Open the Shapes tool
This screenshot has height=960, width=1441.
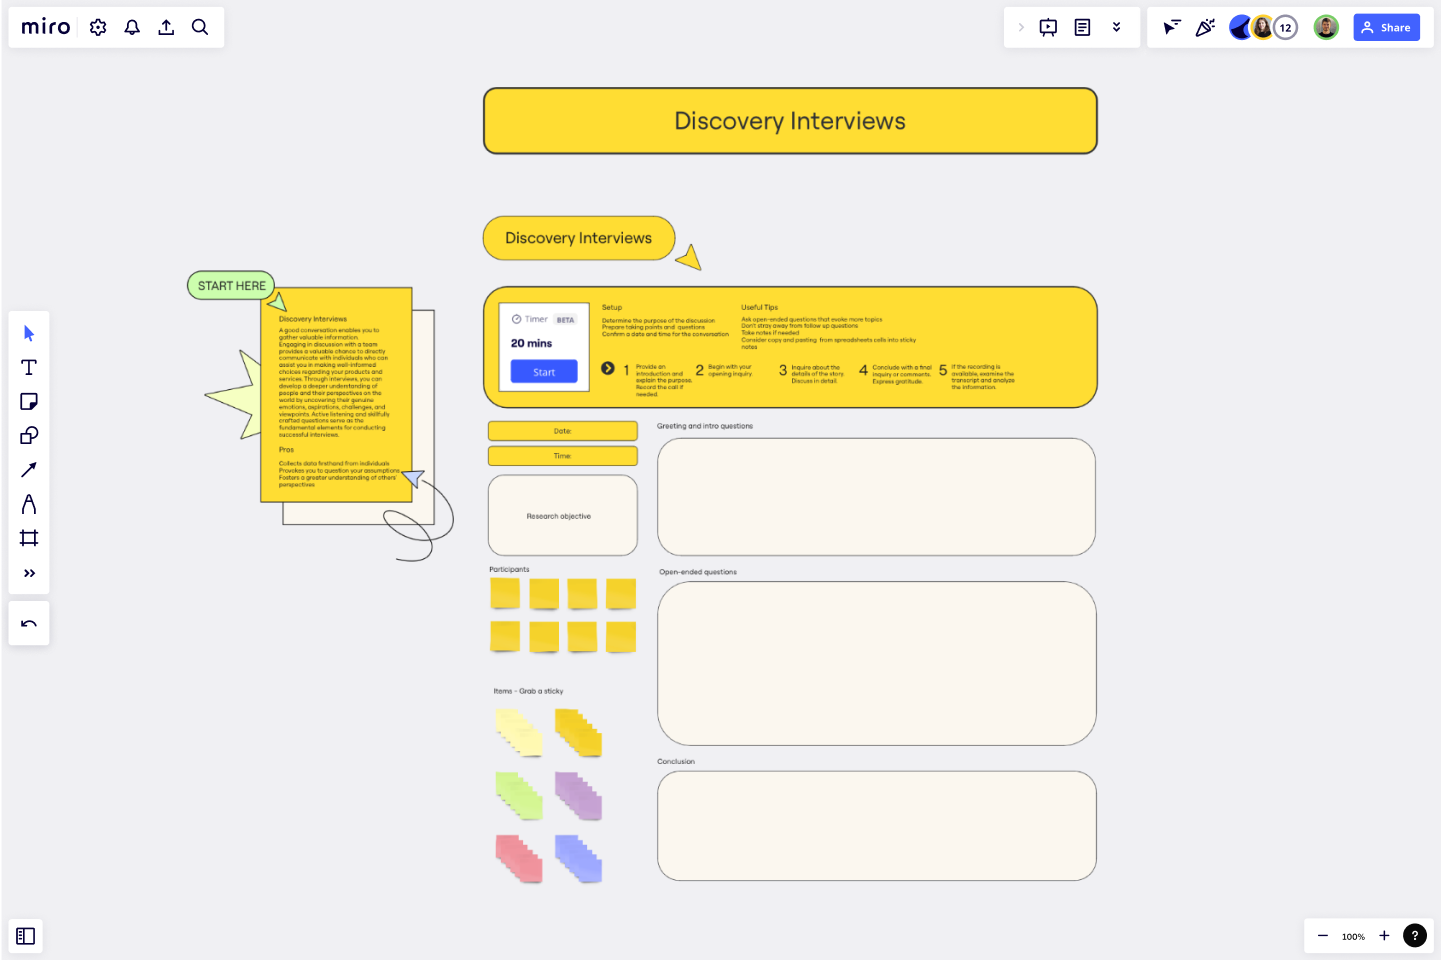pyautogui.click(x=29, y=435)
